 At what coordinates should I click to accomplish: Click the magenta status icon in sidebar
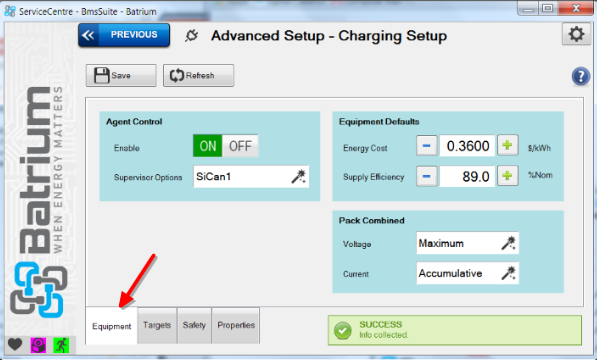[x=38, y=345]
